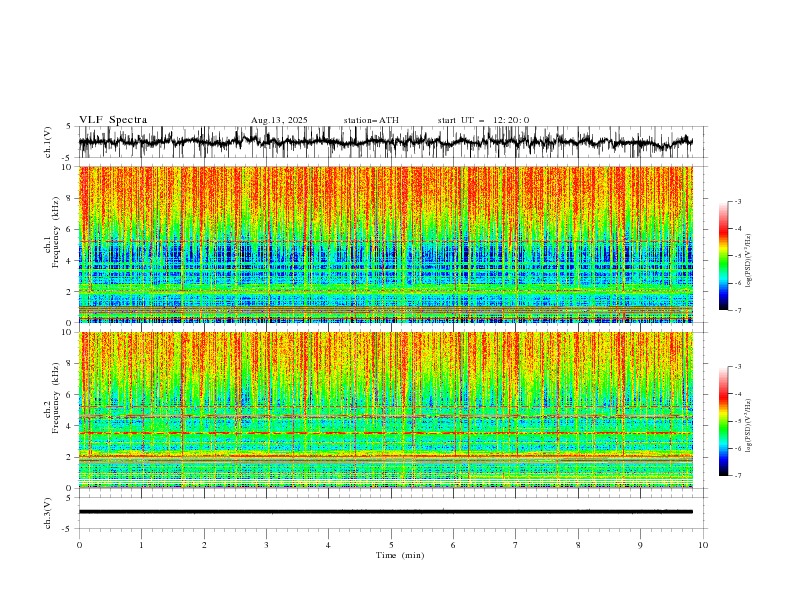The width and height of the screenshot is (792, 612).
Task: Click the ch.2 'Frequency (kHz)' axis label
Action: [55, 398]
